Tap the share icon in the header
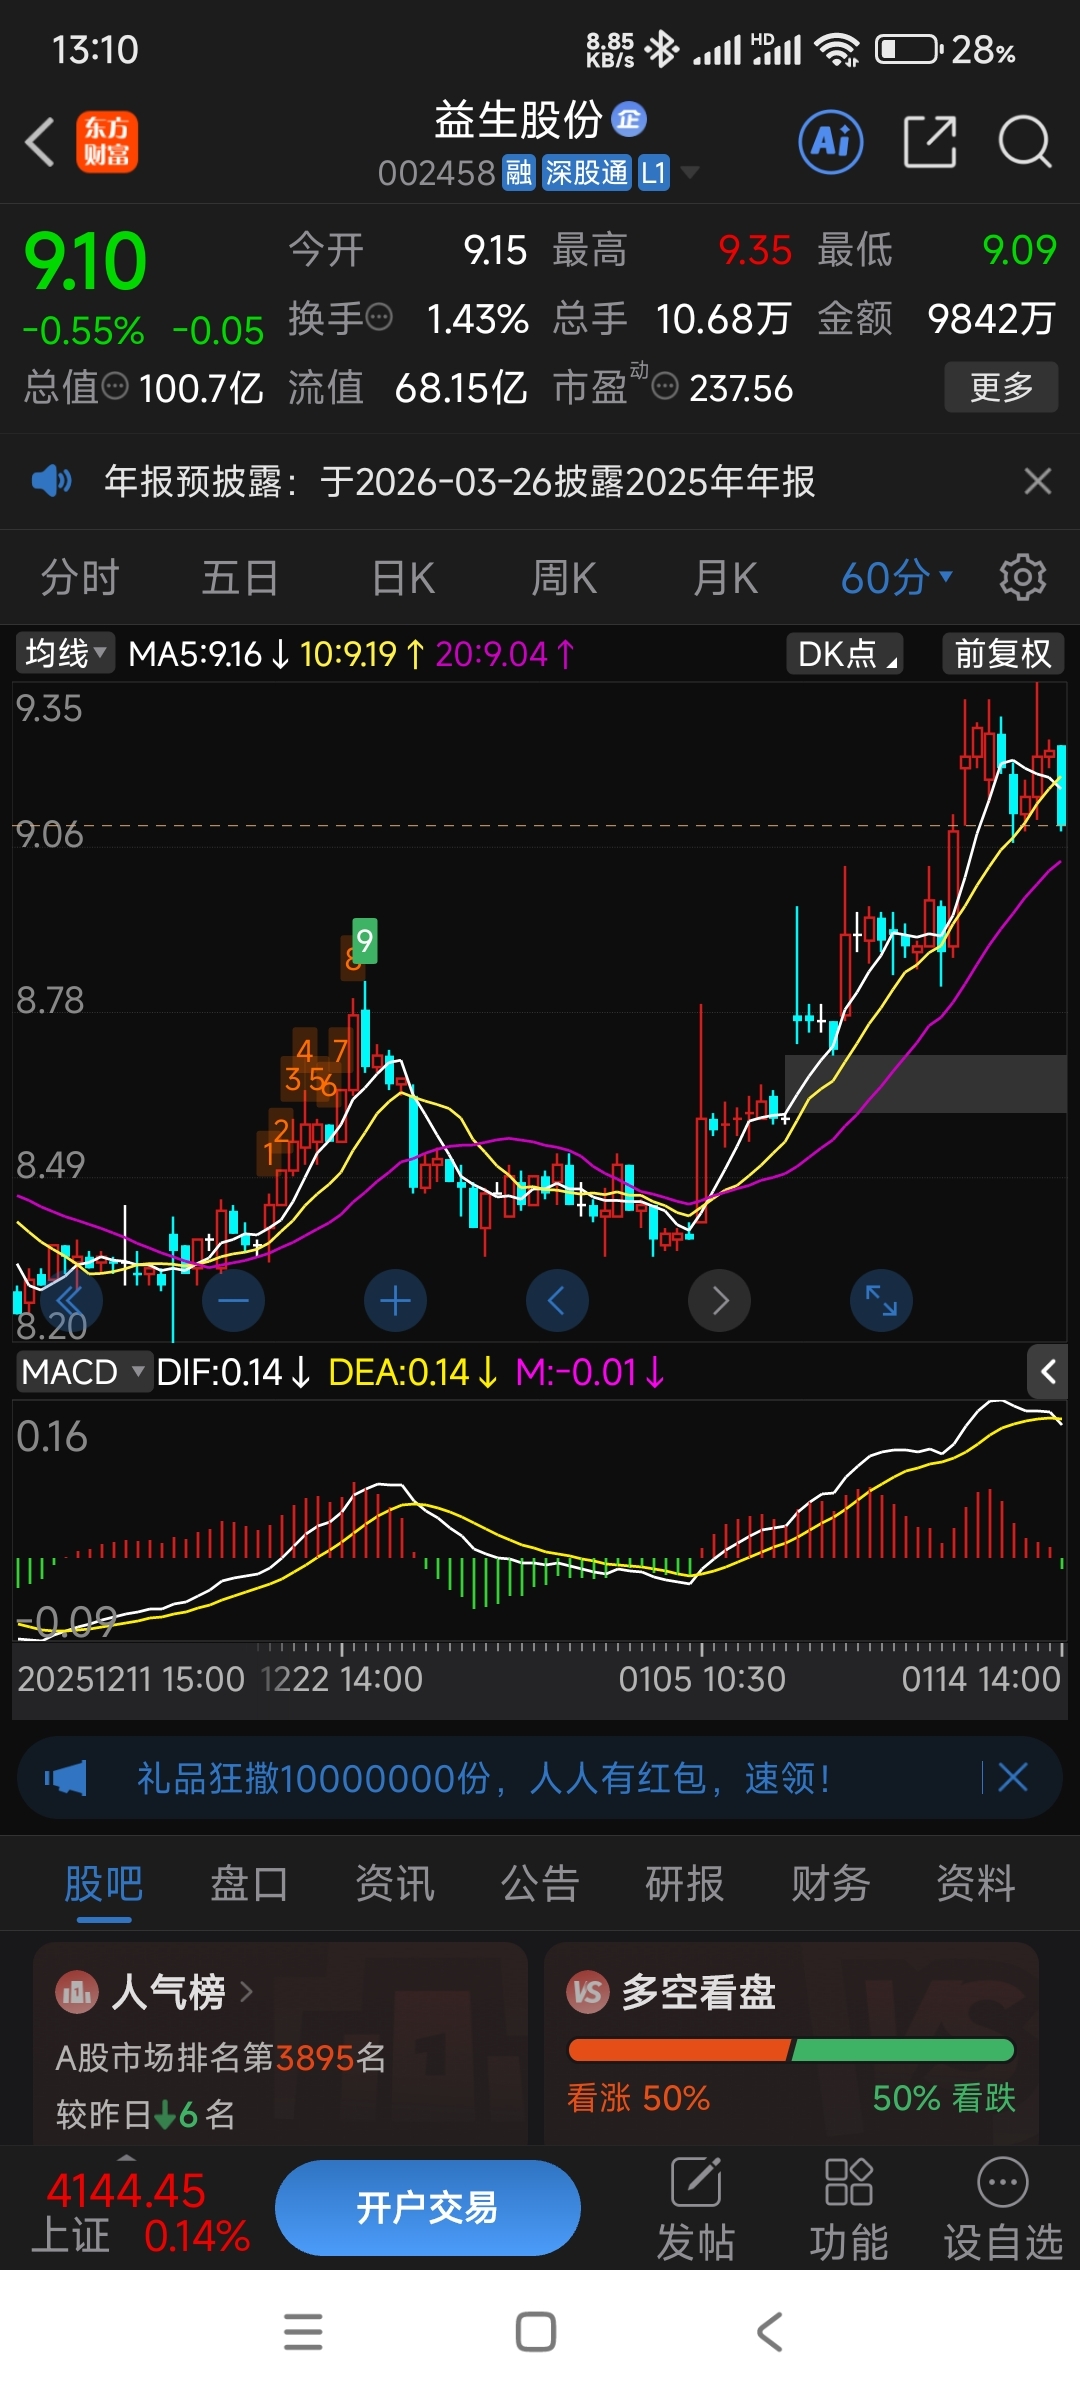This screenshot has width=1080, height=2400. coord(930,141)
